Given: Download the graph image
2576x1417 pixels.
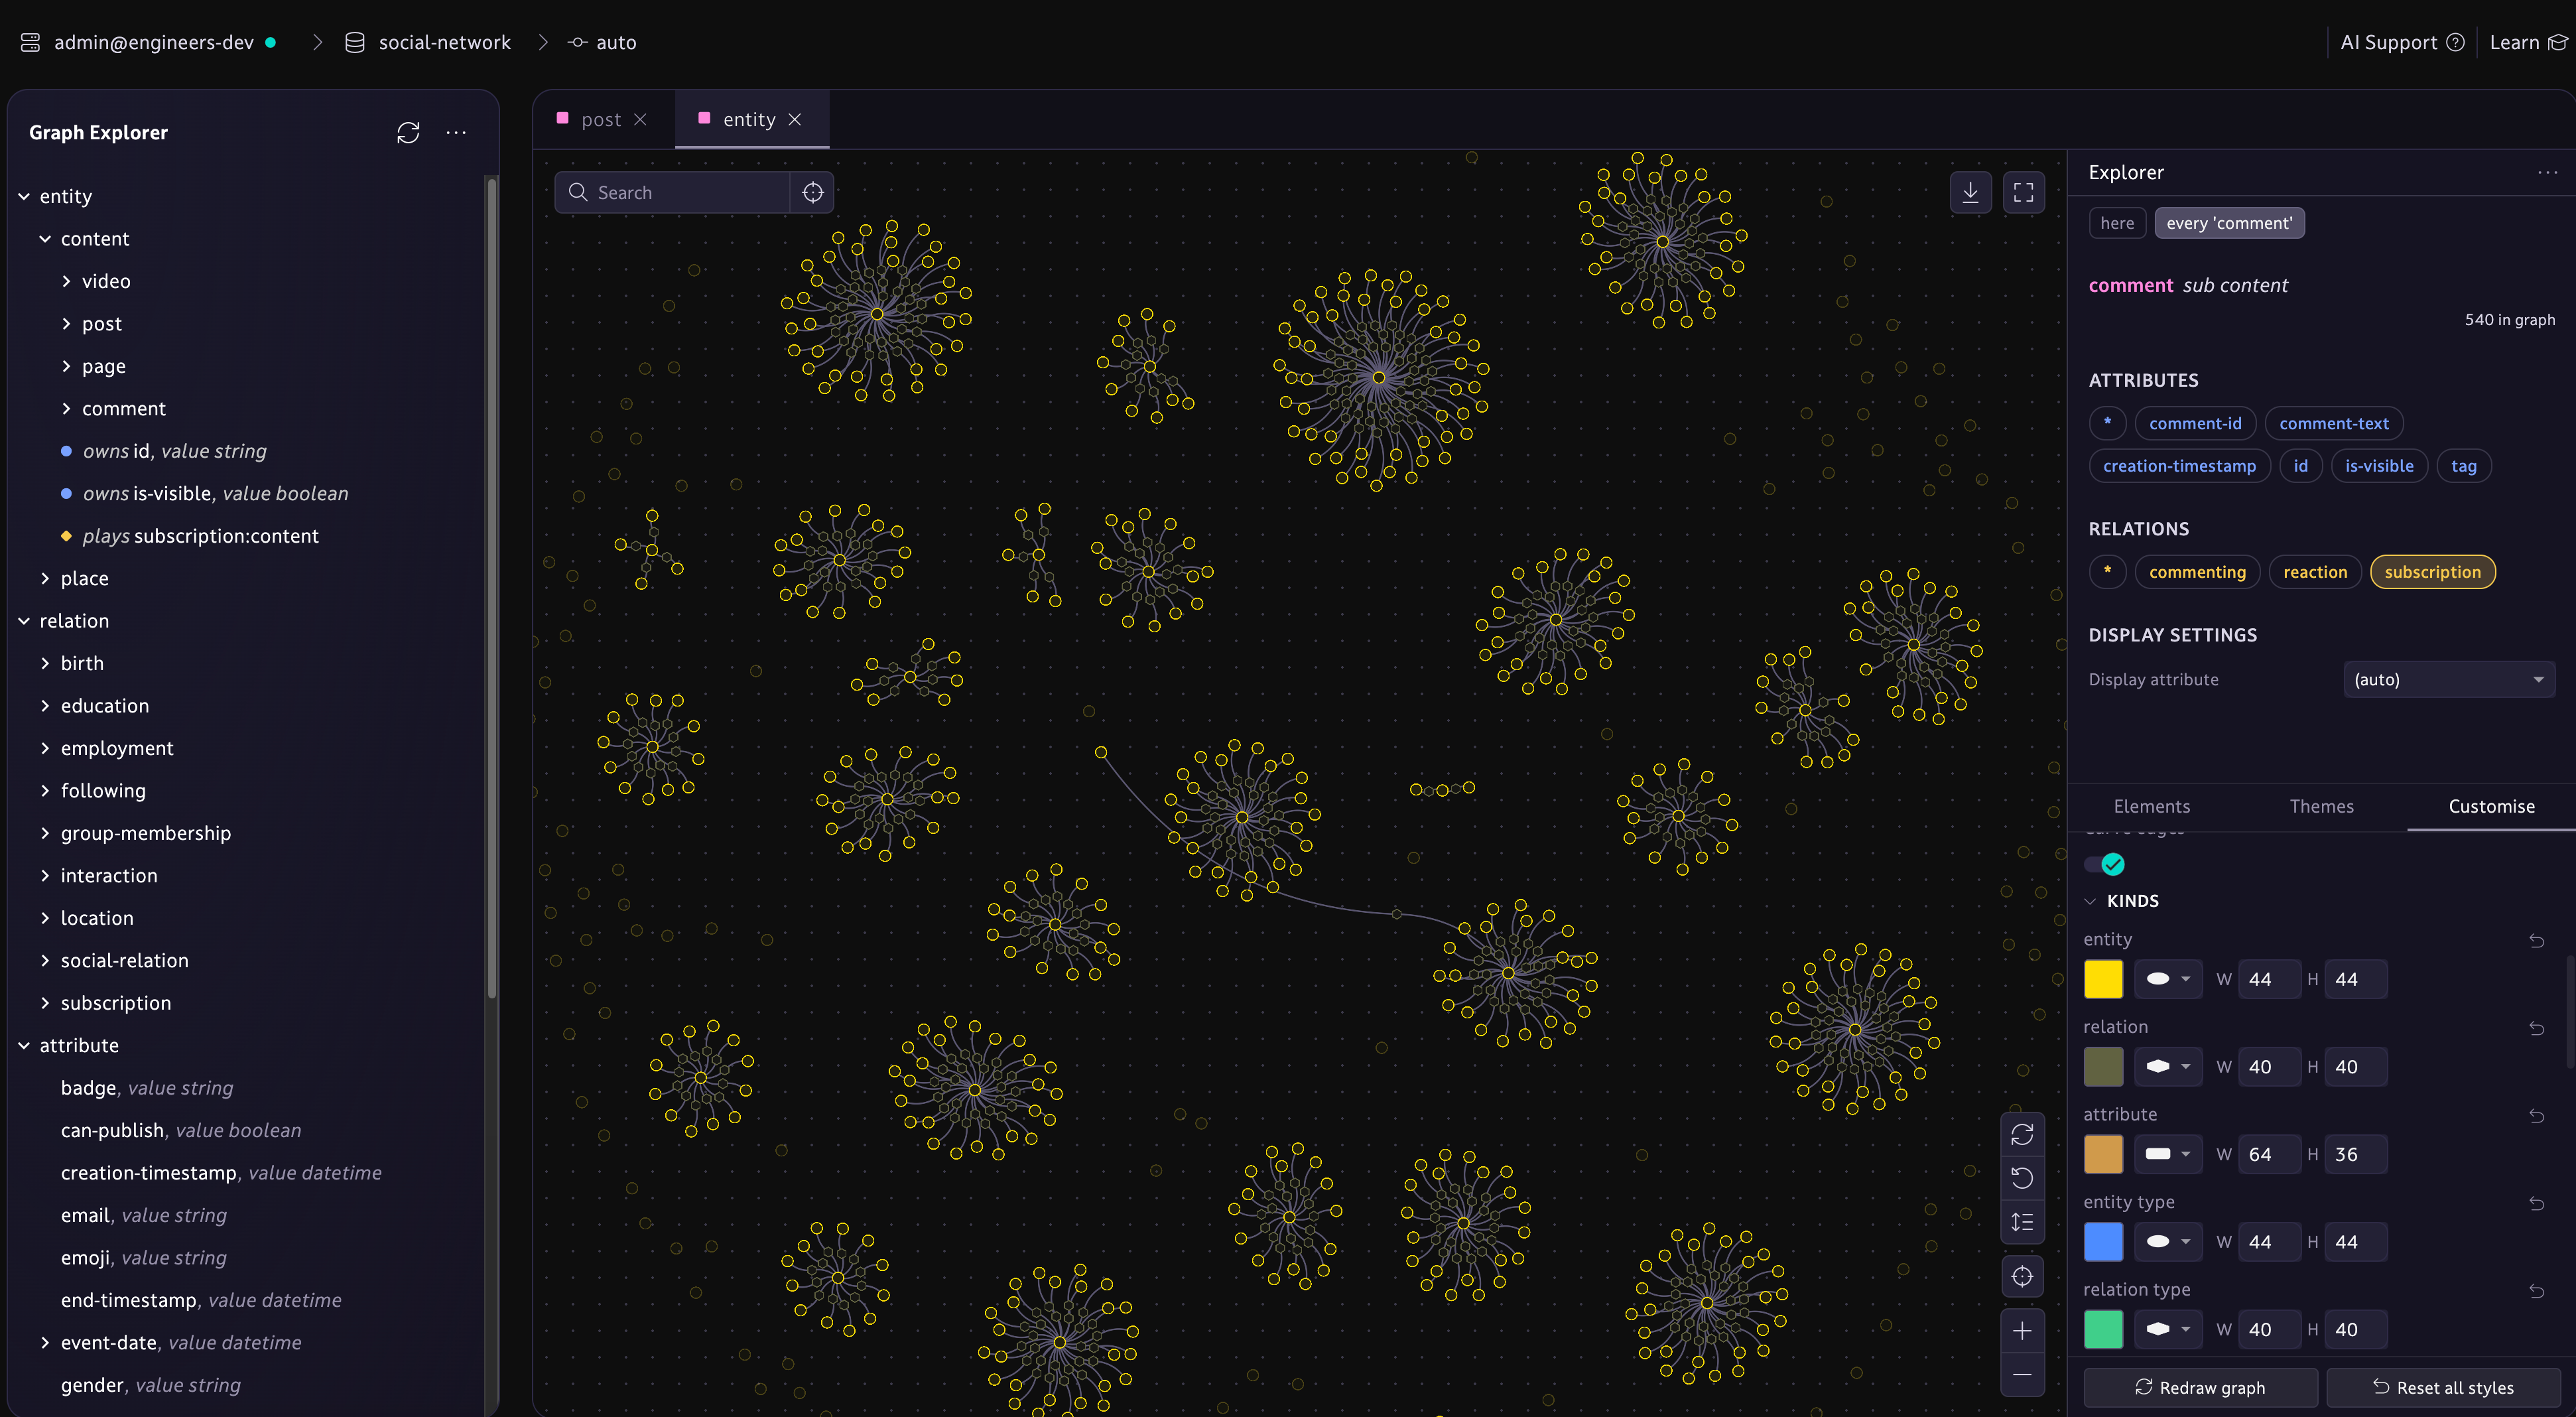Looking at the screenshot, I should (x=1970, y=192).
